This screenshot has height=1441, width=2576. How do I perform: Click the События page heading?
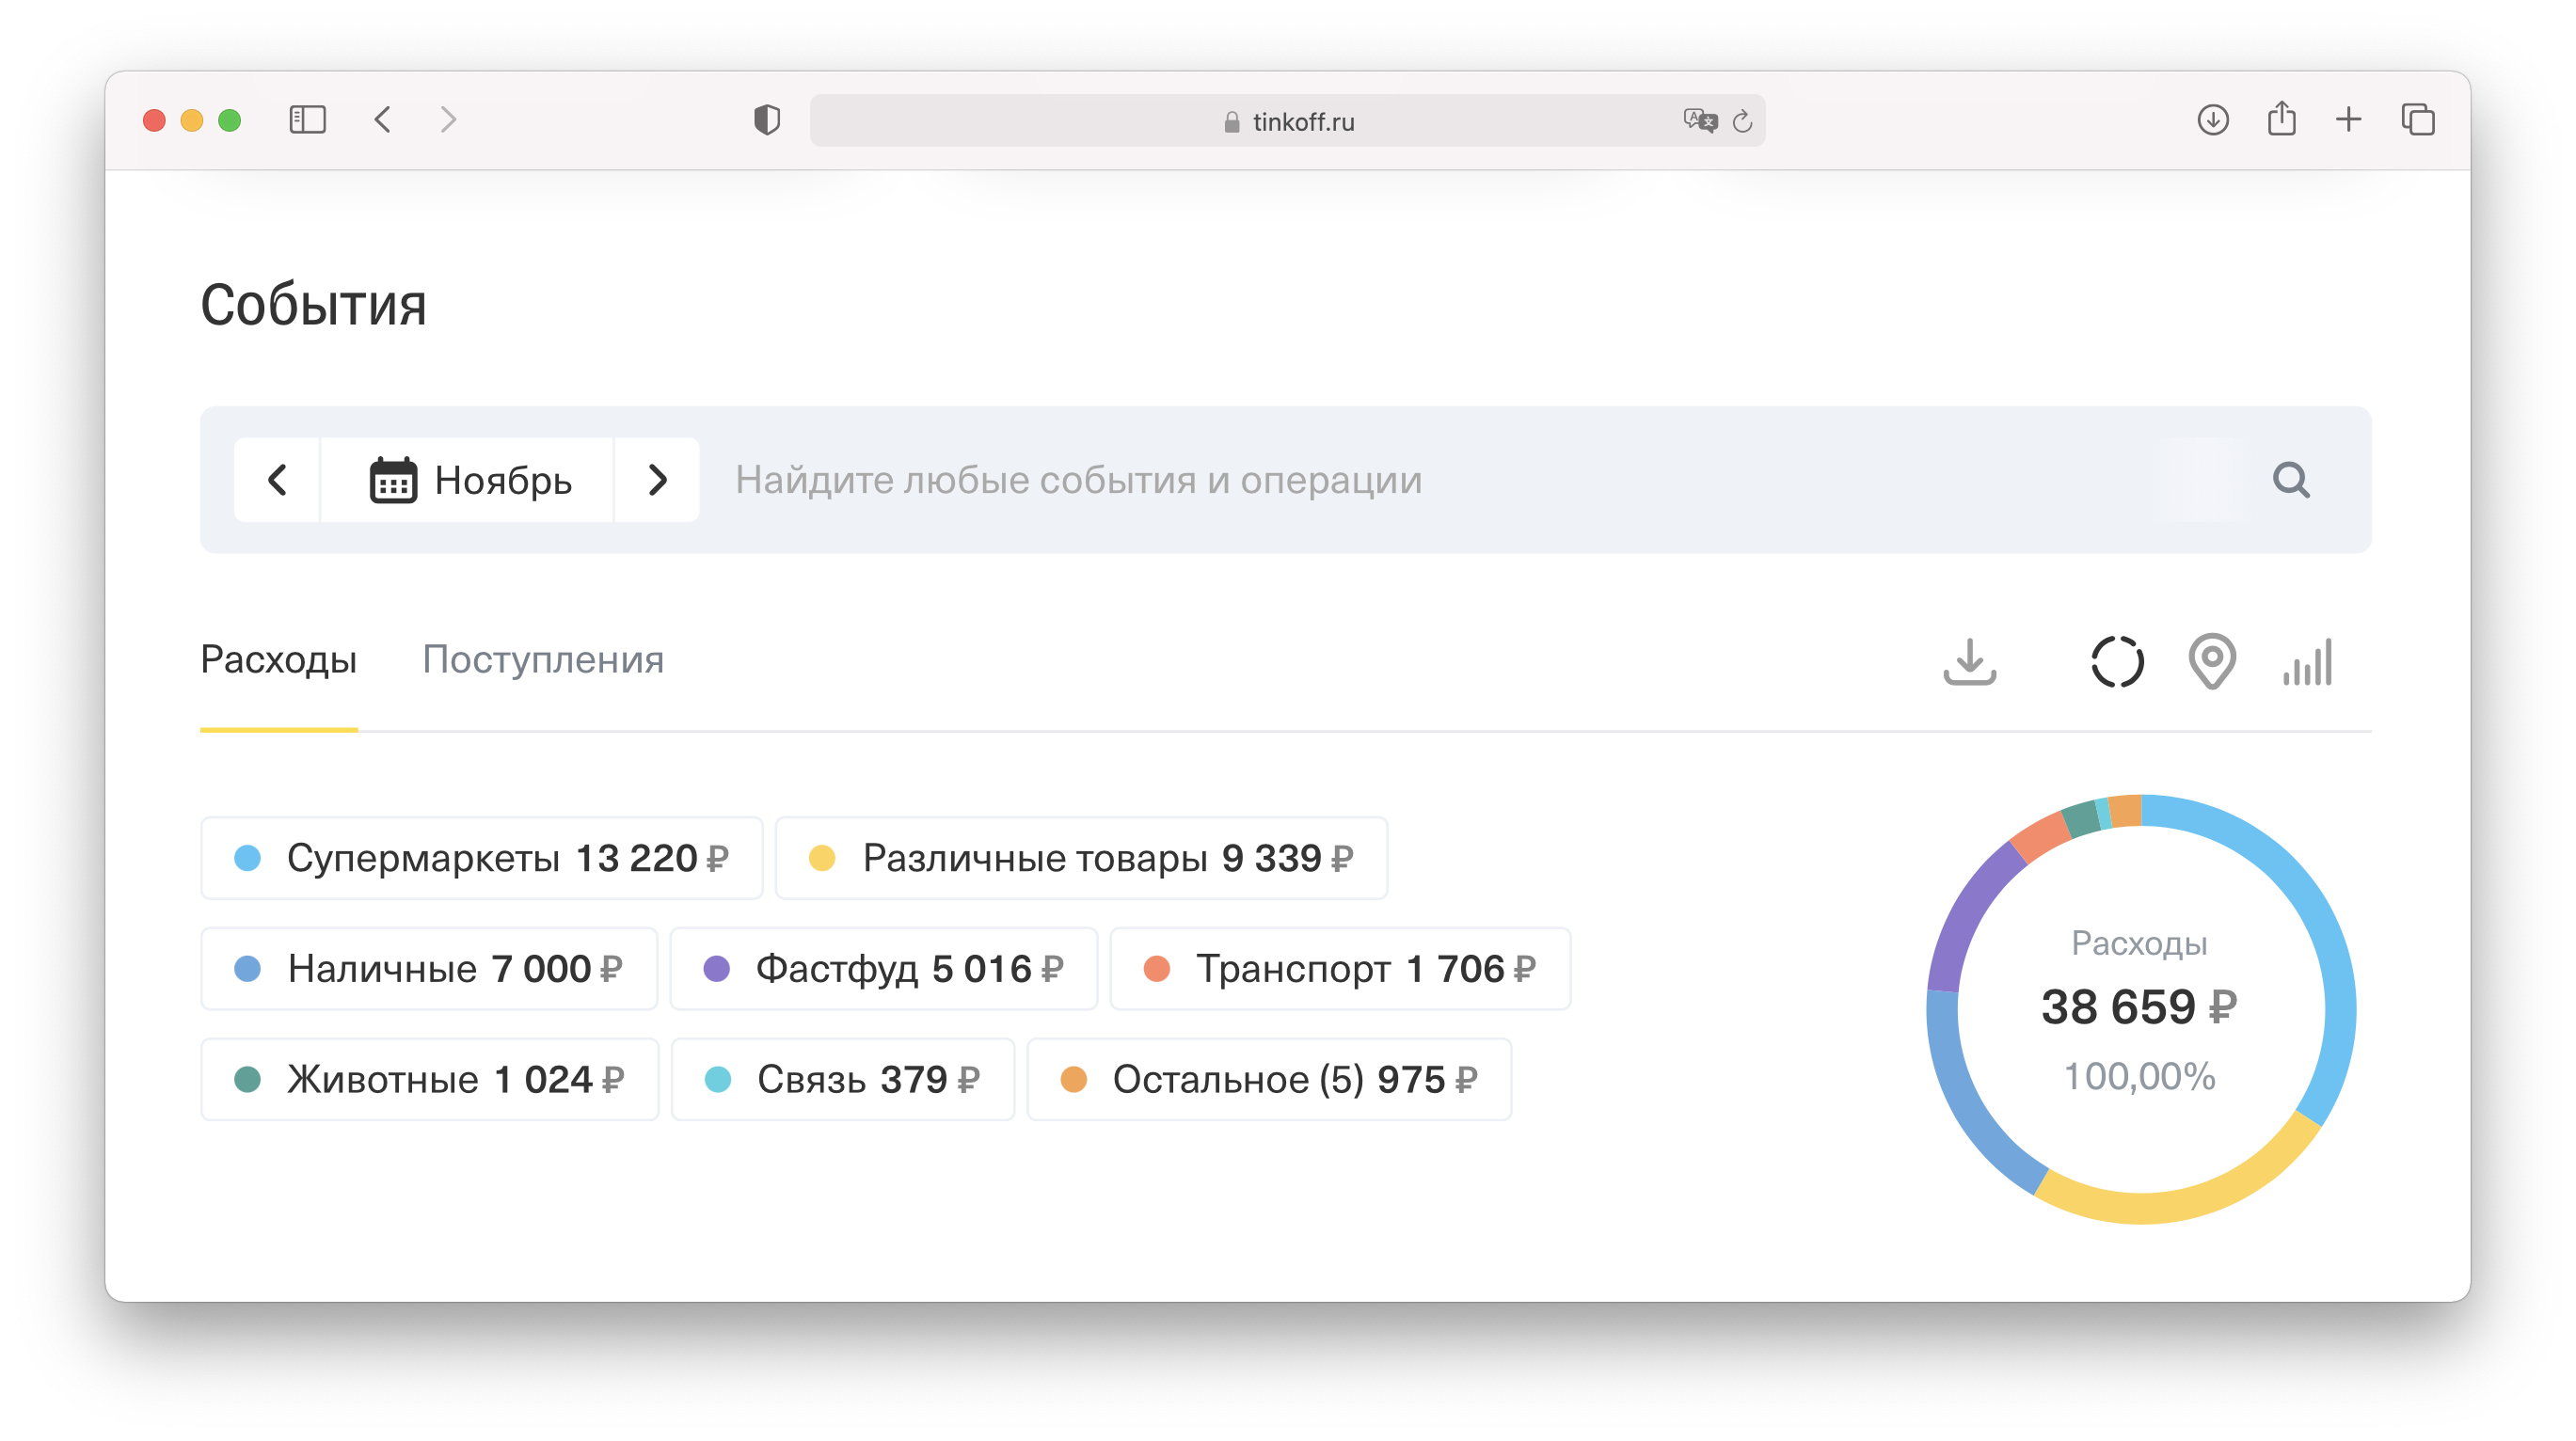tap(313, 305)
